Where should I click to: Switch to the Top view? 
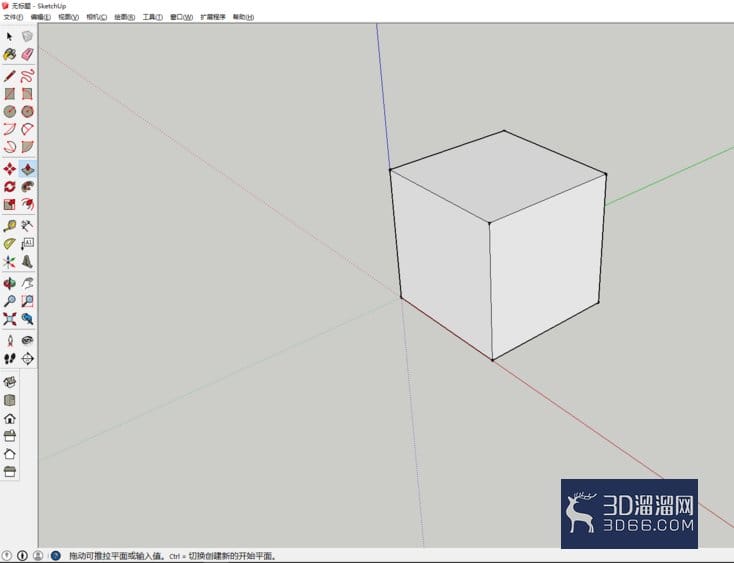(9, 400)
